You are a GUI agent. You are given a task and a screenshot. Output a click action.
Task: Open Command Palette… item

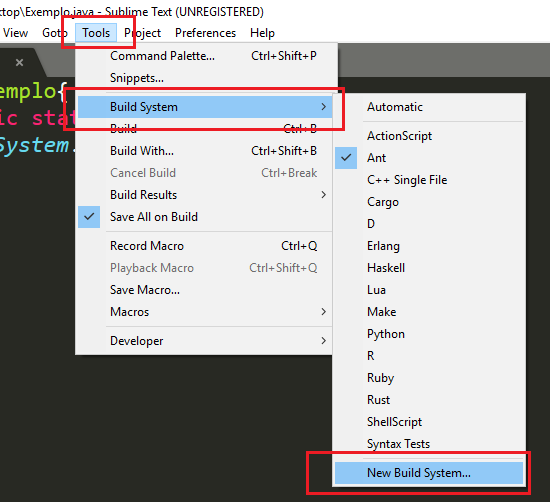pyautogui.click(x=205, y=56)
